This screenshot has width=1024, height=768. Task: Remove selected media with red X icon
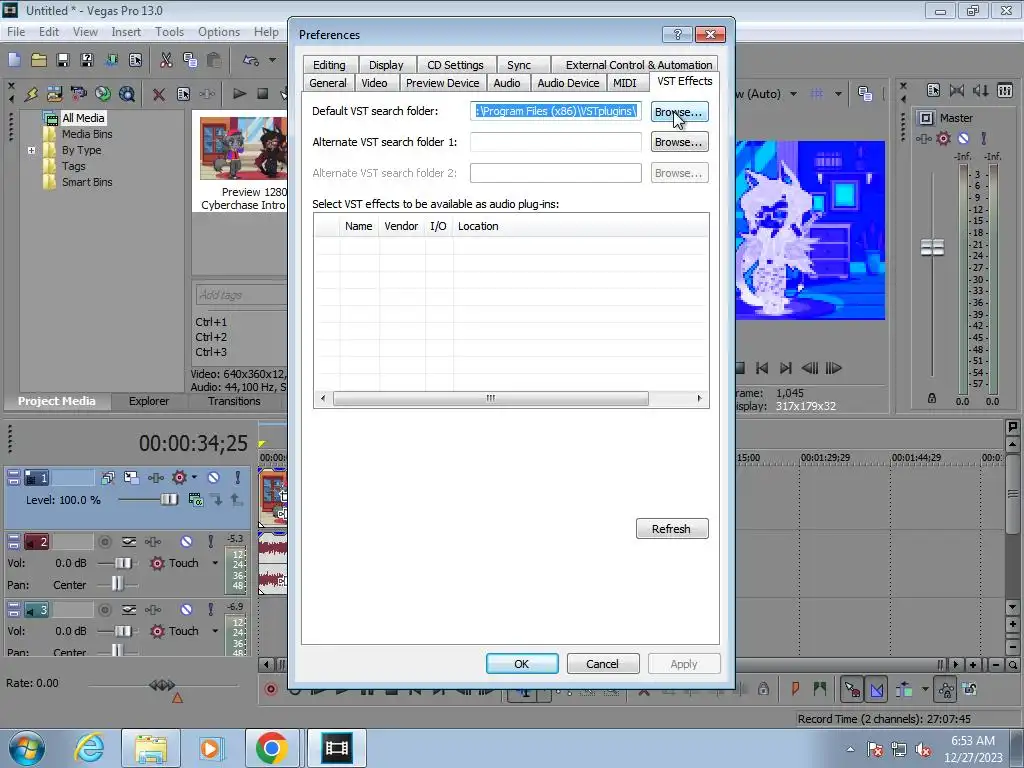[158, 94]
